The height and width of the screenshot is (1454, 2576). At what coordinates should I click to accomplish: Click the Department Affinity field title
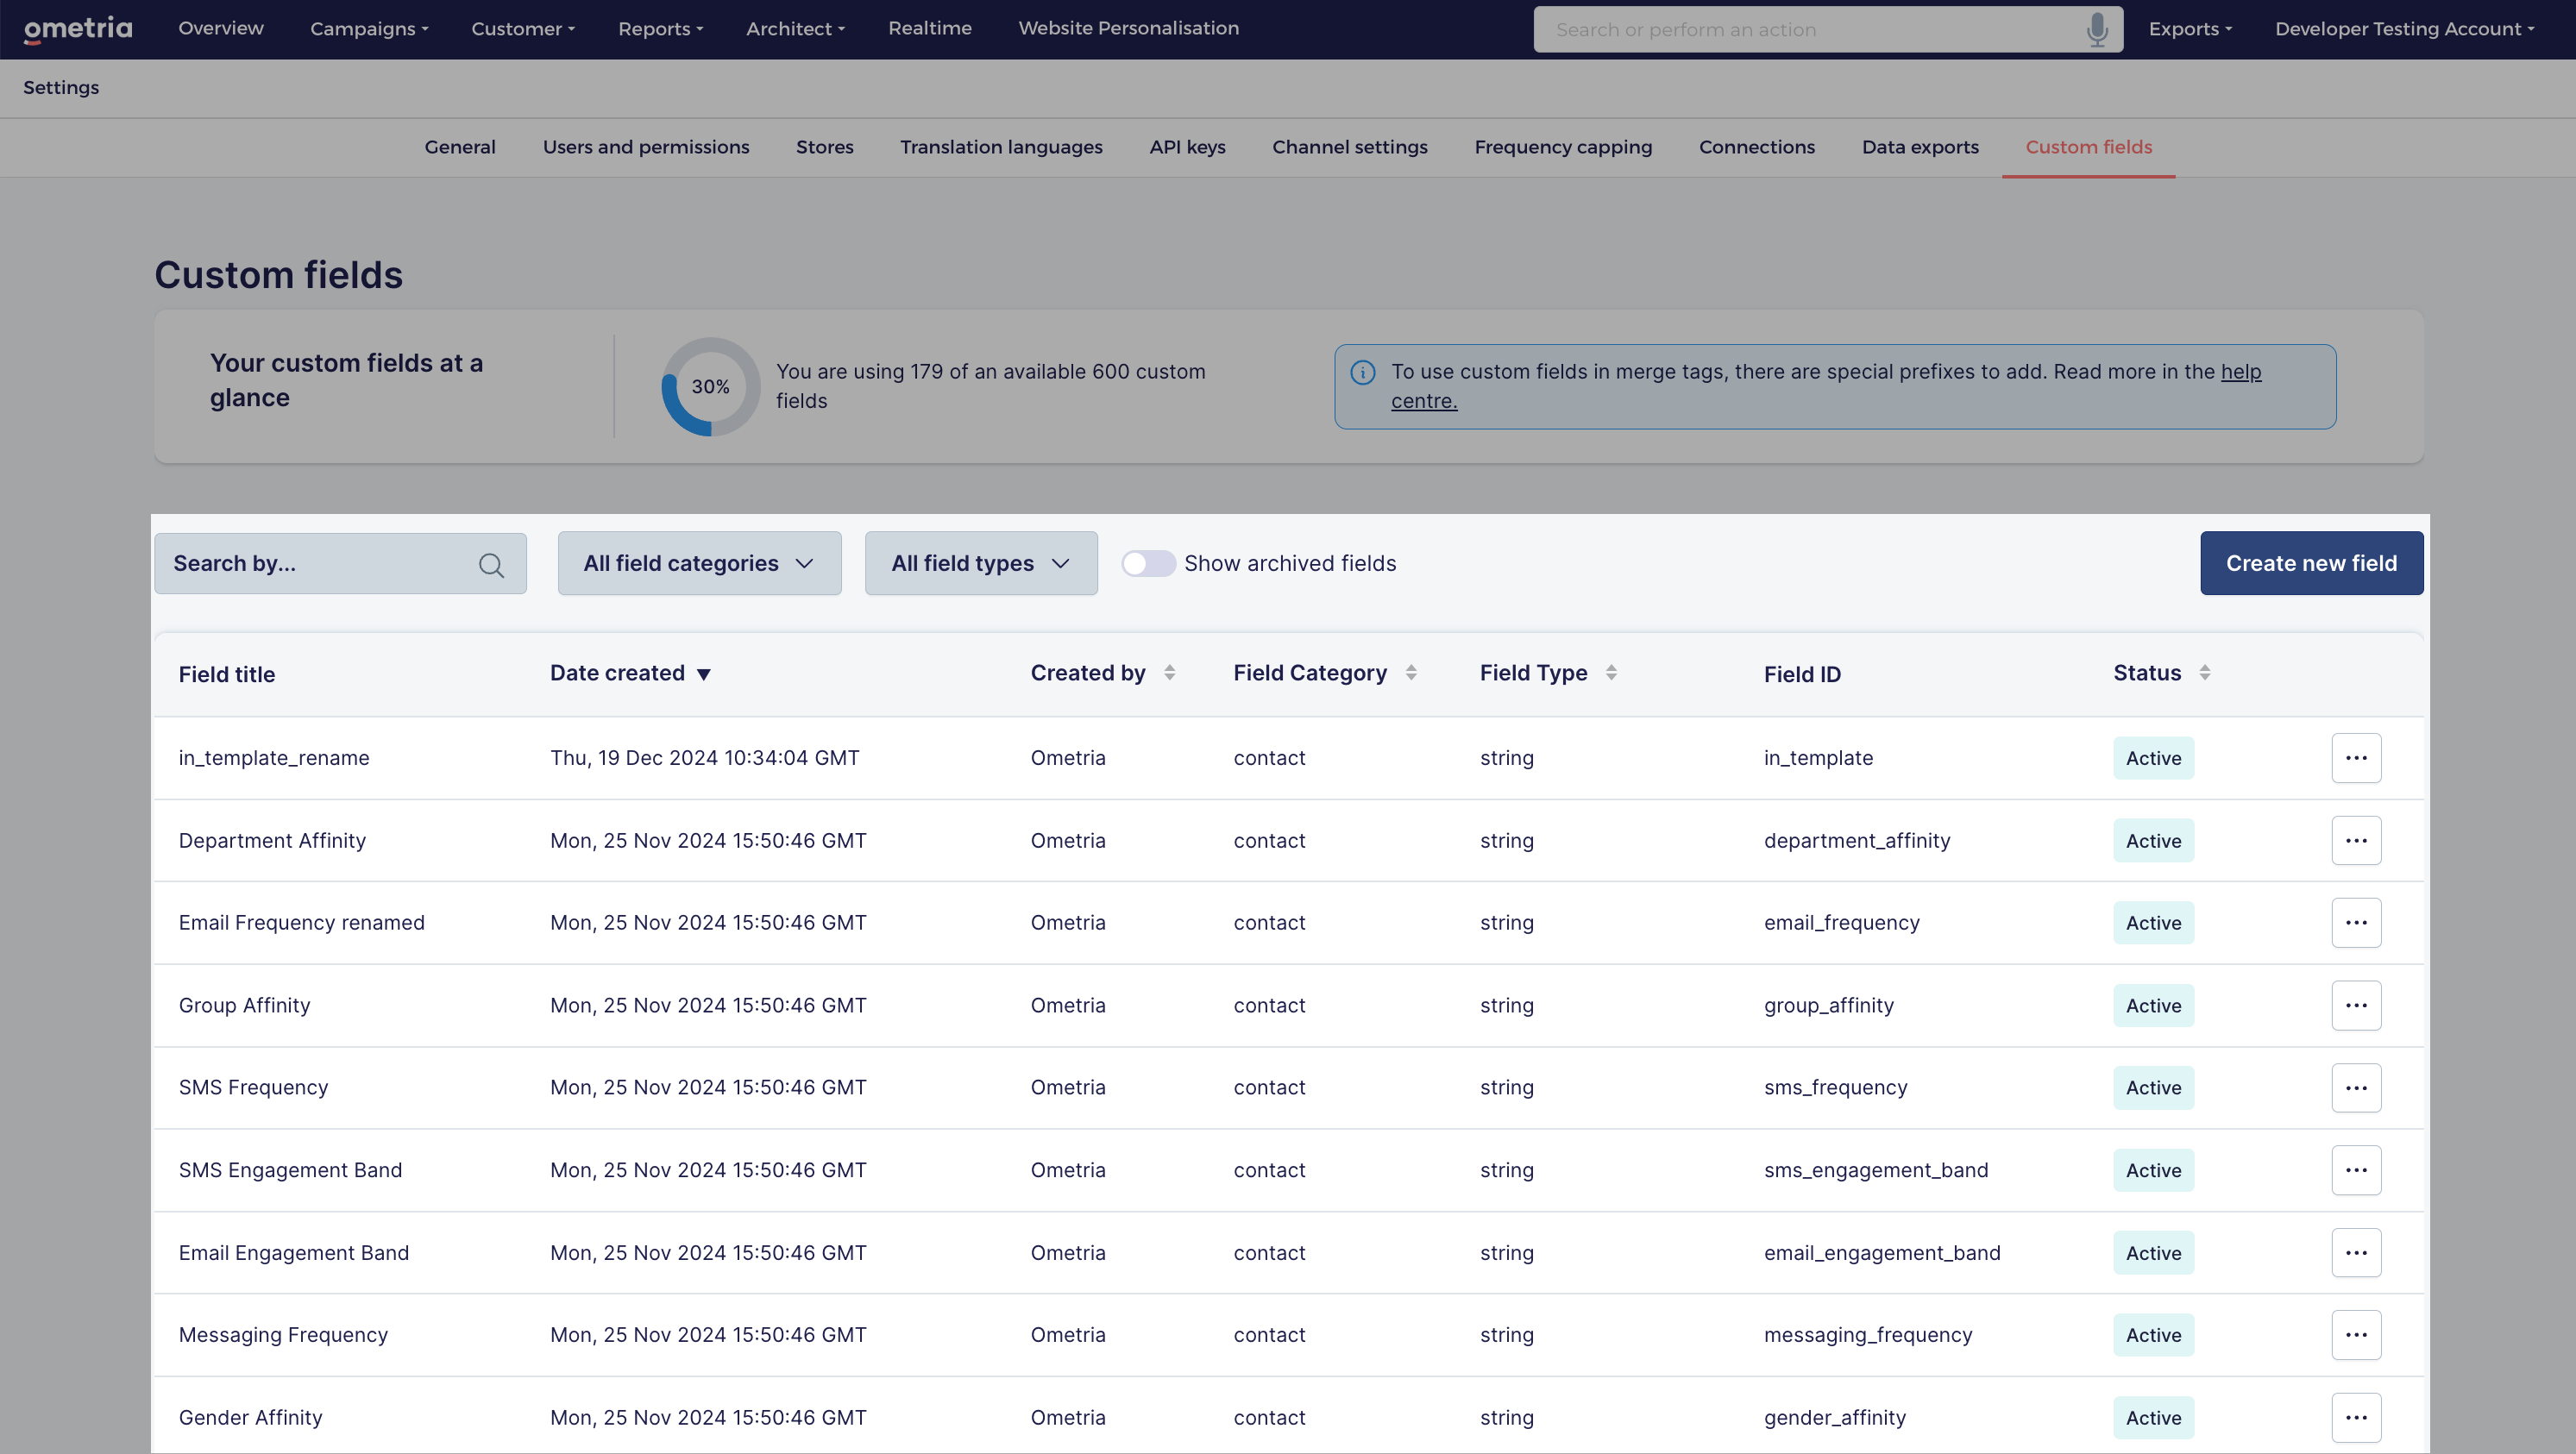(272, 841)
